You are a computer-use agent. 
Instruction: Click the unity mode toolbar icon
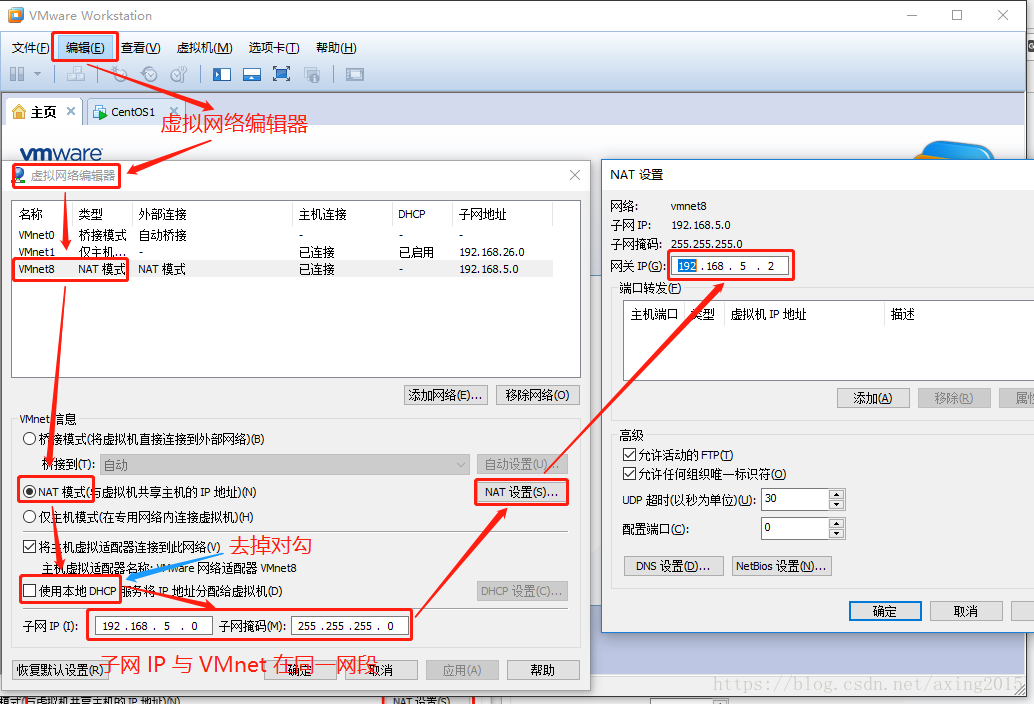tap(312, 74)
